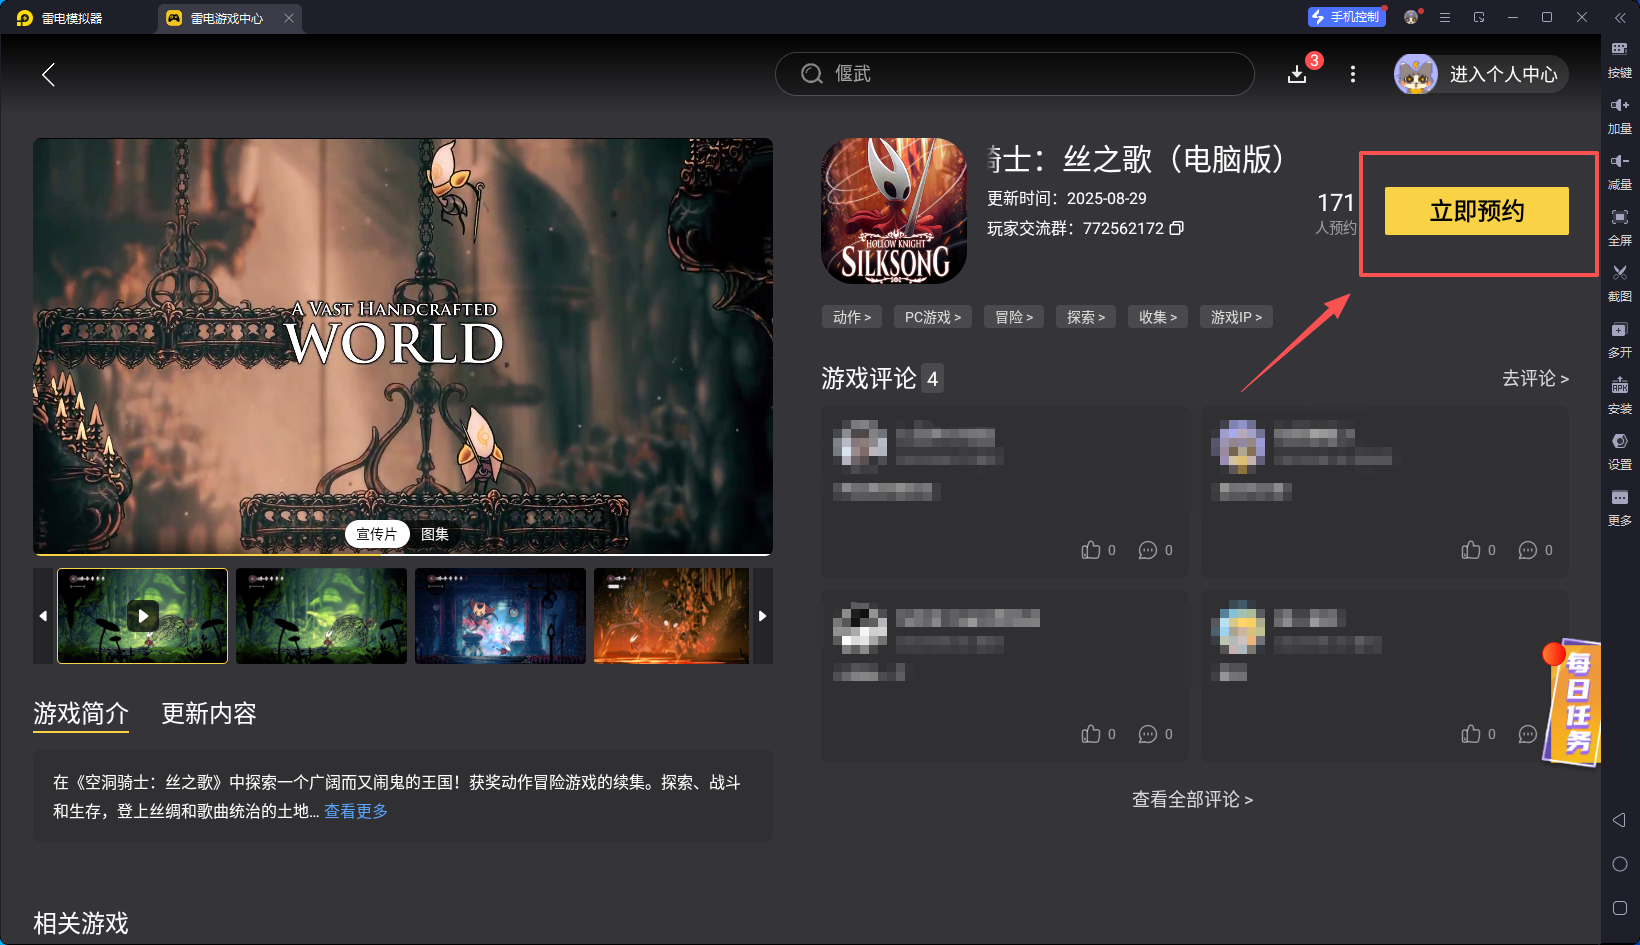Collapse the sidebar with double-chevron icon
1640x945 pixels.
pos(1620,18)
